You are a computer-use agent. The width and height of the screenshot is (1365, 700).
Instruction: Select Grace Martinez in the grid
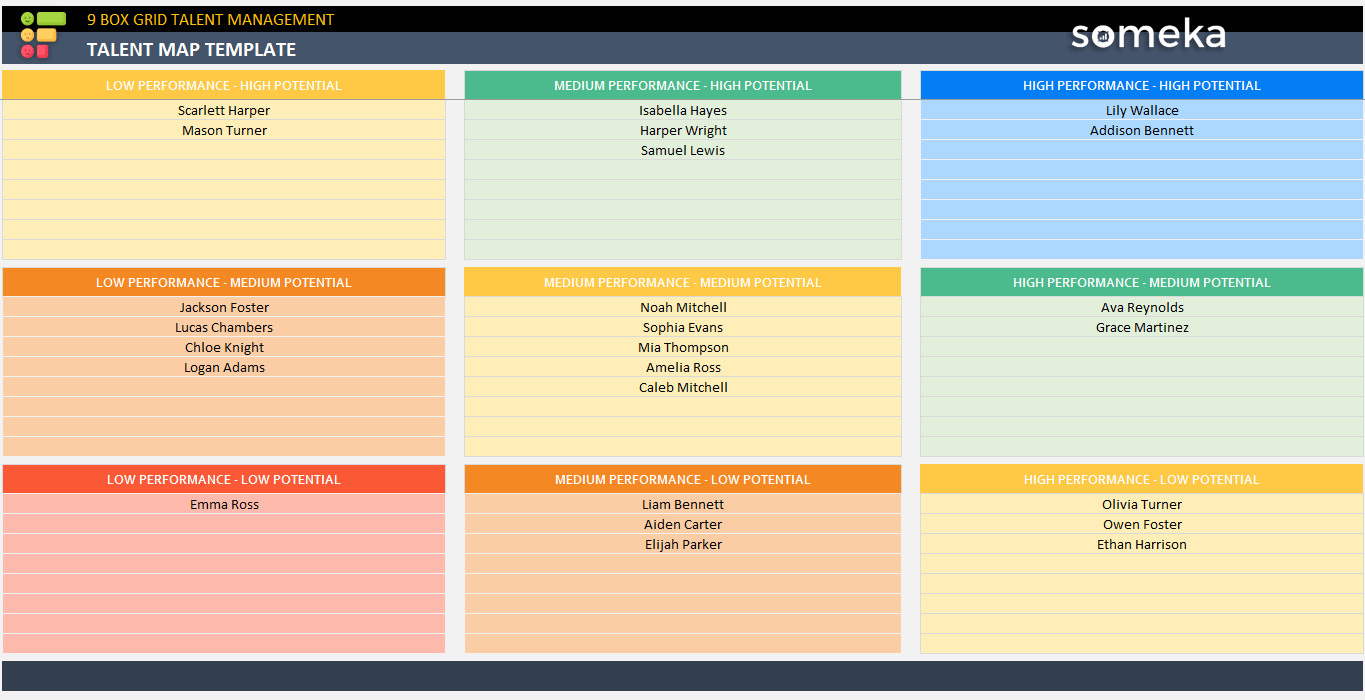click(x=1141, y=328)
